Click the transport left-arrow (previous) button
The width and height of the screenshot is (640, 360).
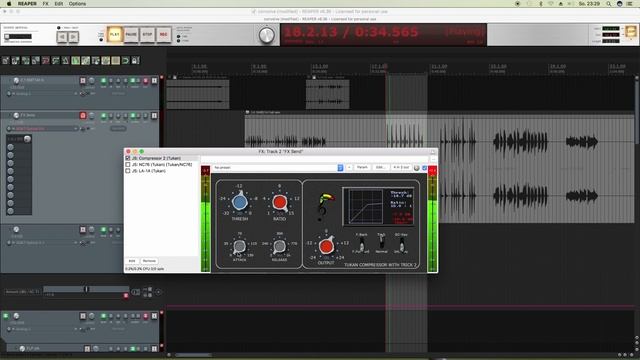pyautogui.click(x=62, y=37)
